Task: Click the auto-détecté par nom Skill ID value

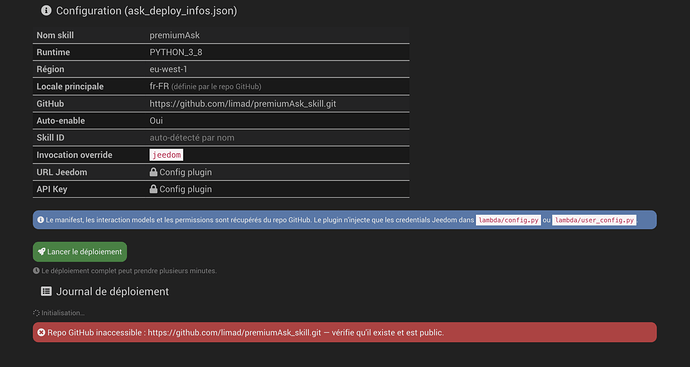Action: pos(192,138)
